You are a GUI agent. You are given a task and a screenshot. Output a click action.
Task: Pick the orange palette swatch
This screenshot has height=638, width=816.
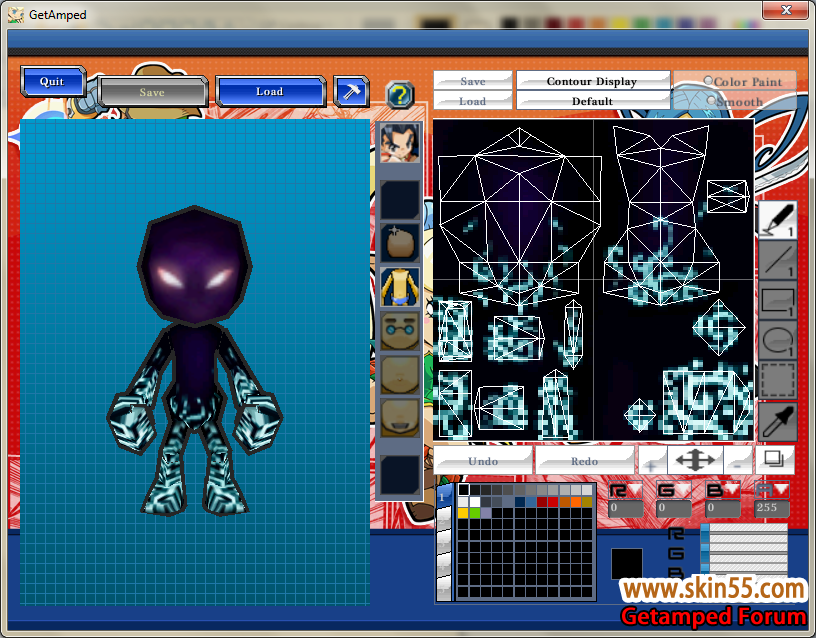click(576, 502)
